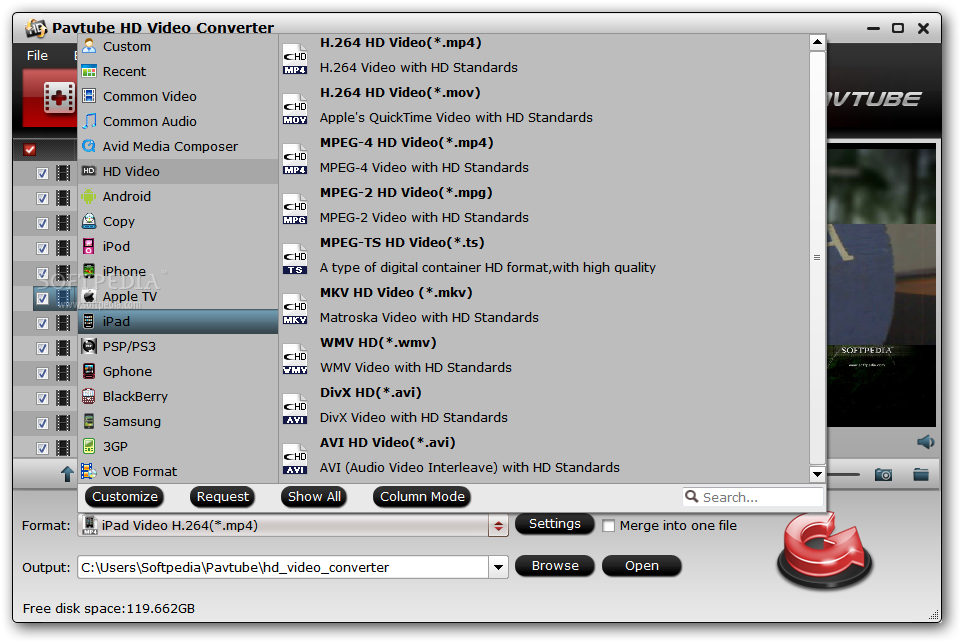Click the preview volume slider

coord(844,474)
